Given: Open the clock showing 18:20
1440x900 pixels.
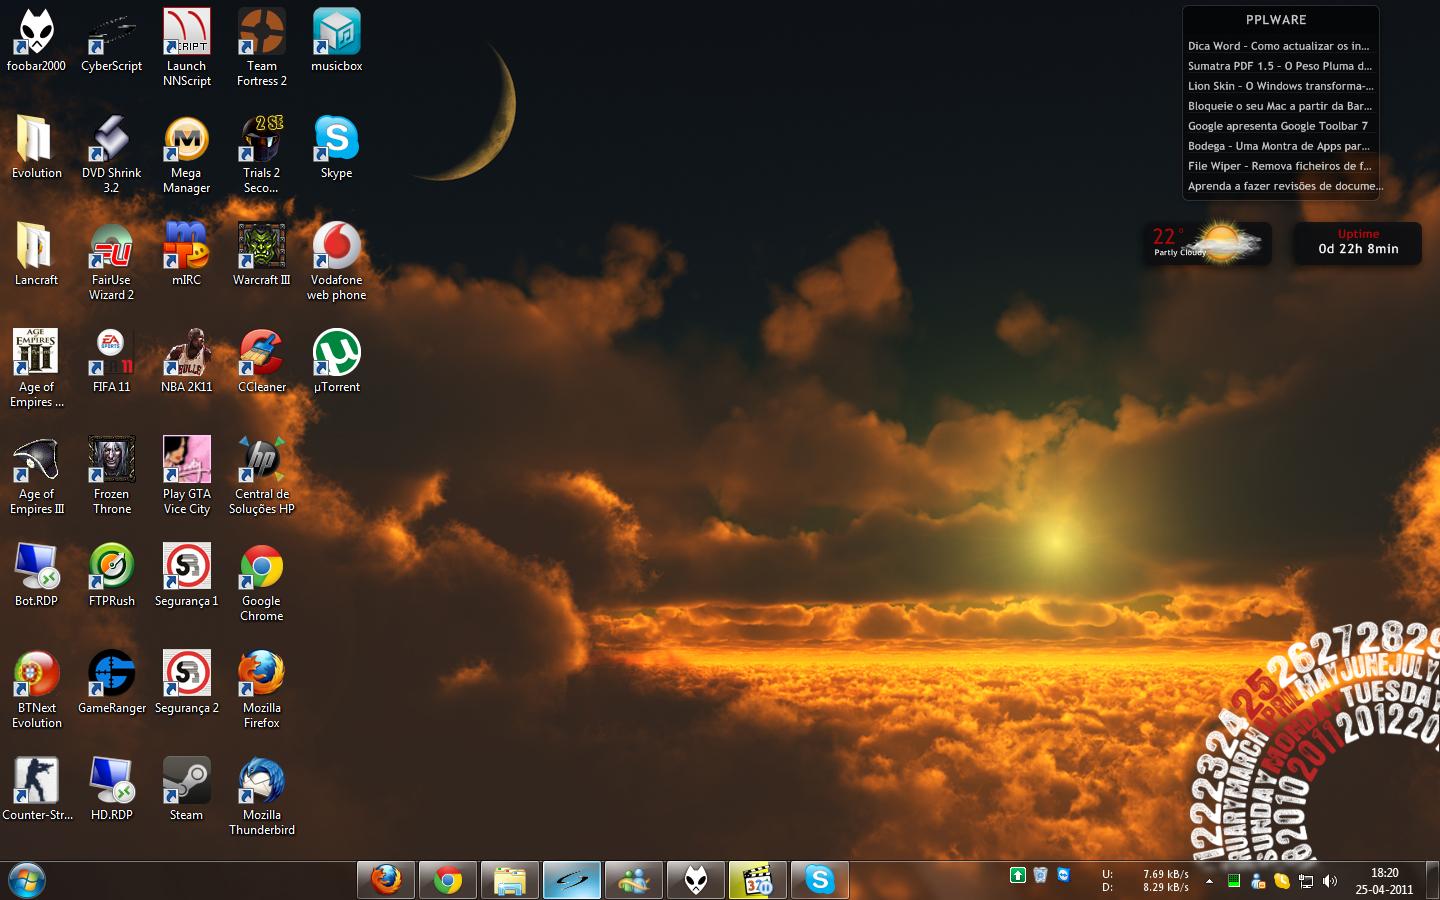Looking at the screenshot, I should click(x=1385, y=881).
